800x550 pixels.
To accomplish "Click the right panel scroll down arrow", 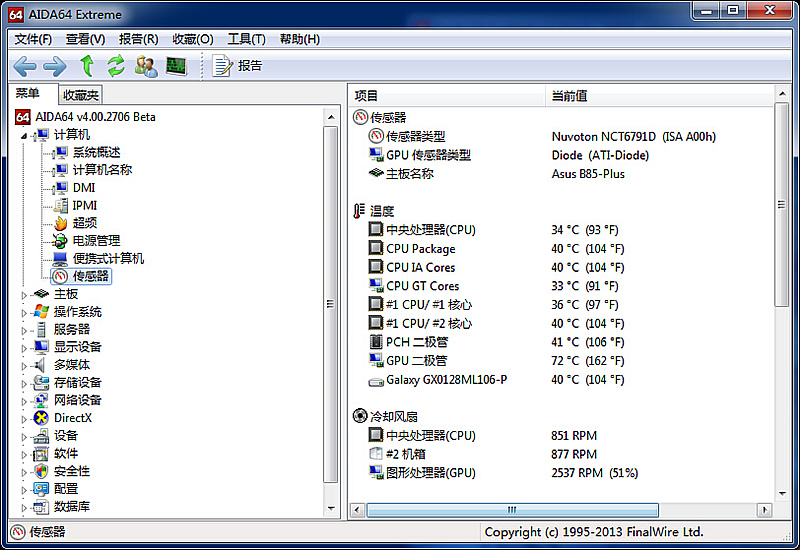I will 781,493.
